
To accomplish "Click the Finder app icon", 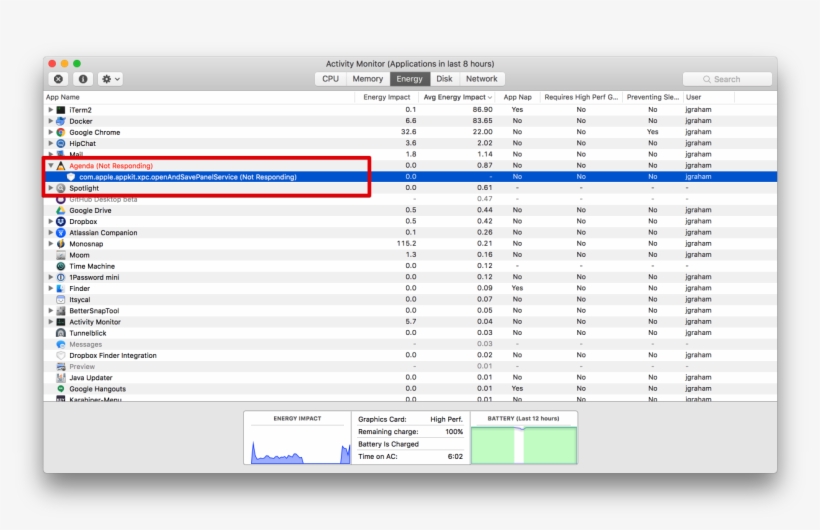I will pyautogui.click(x=61, y=288).
